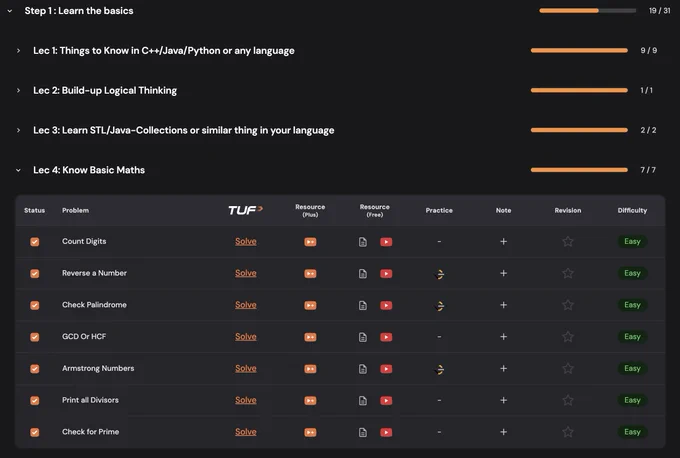Open the Solve link for Reverse a Number
This screenshot has height=458, width=680.
tap(246, 273)
